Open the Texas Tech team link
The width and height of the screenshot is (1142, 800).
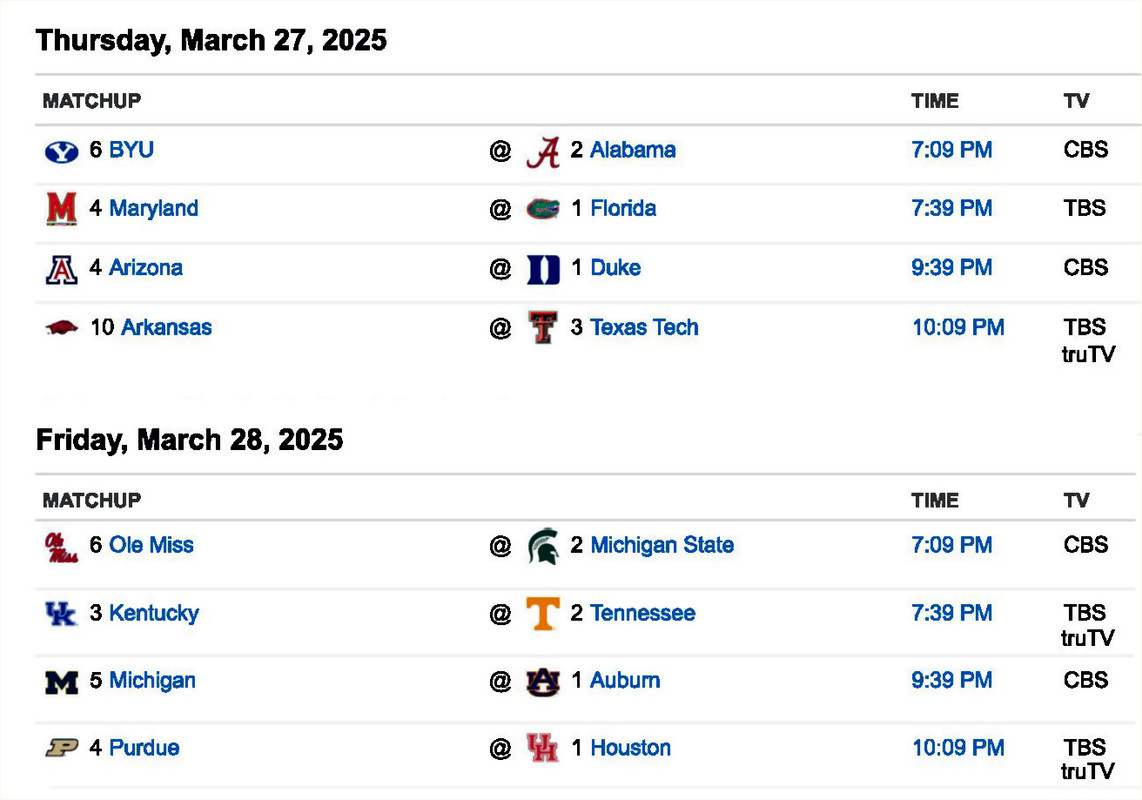(x=644, y=327)
